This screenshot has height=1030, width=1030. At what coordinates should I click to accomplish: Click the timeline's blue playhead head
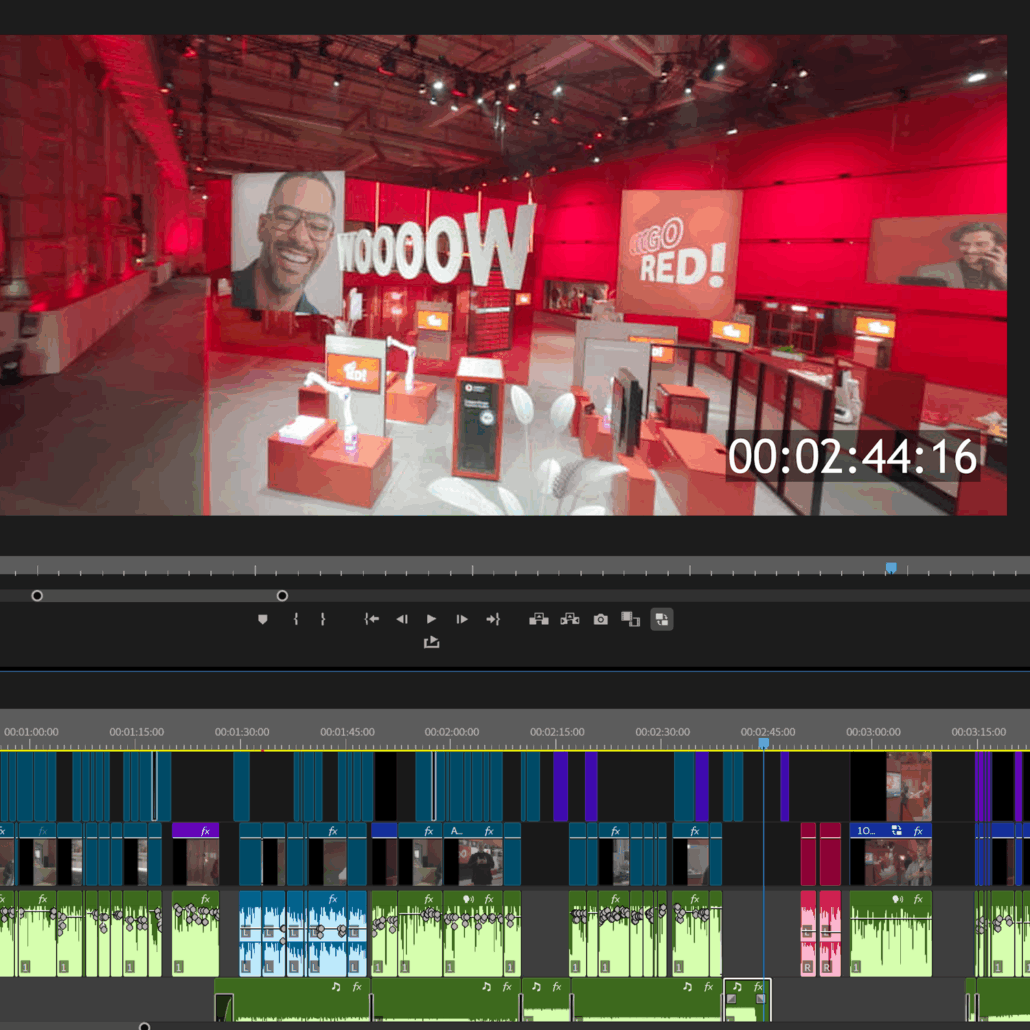click(x=763, y=743)
